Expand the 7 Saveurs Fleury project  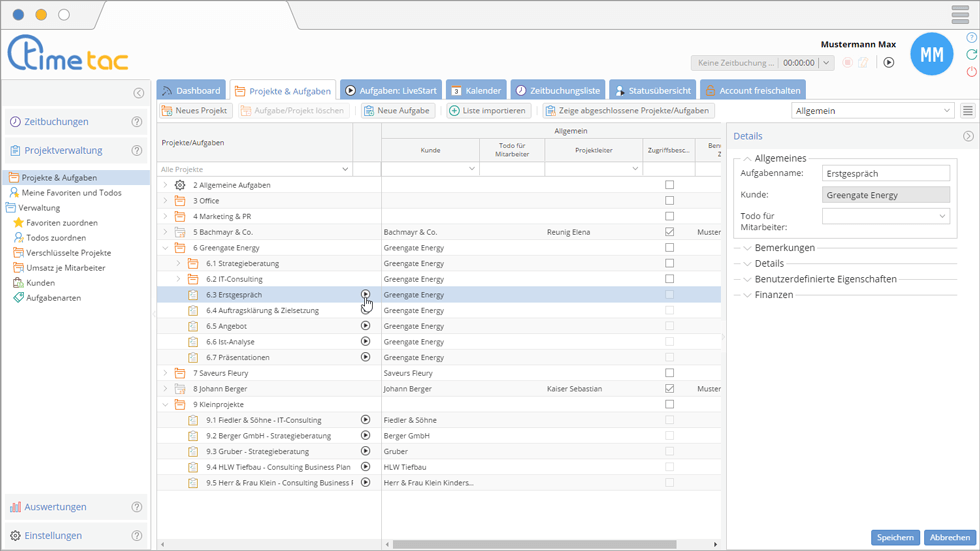pos(166,373)
